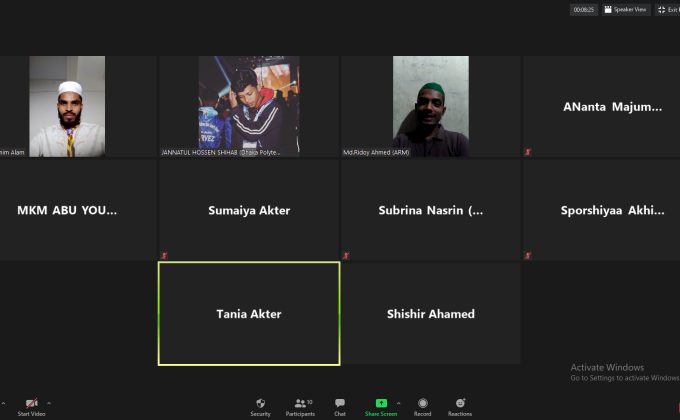Click muted mic icon on ANanta Majum tile

(x=528, y=152)
